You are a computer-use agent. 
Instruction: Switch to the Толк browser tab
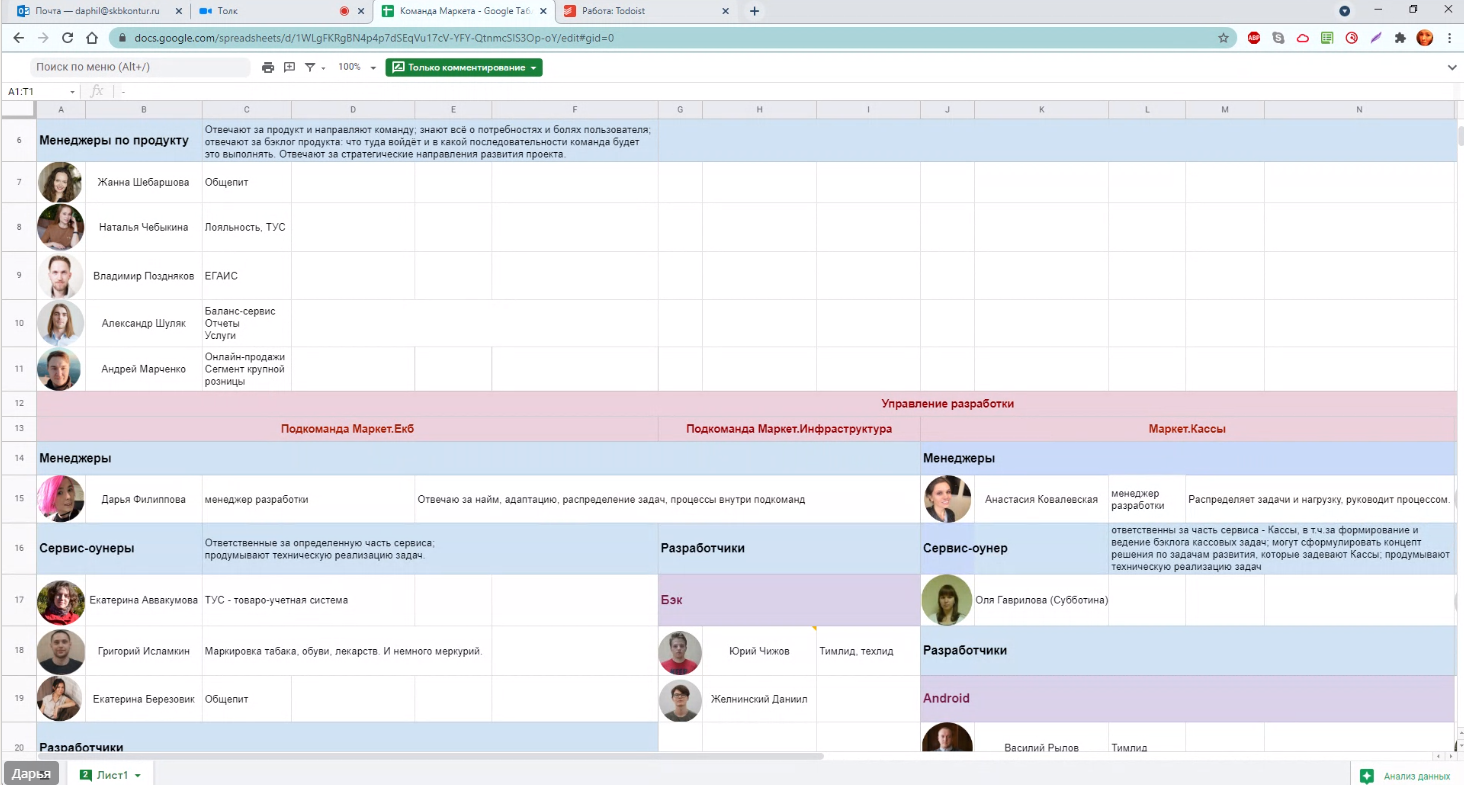(x=280, y=11)
